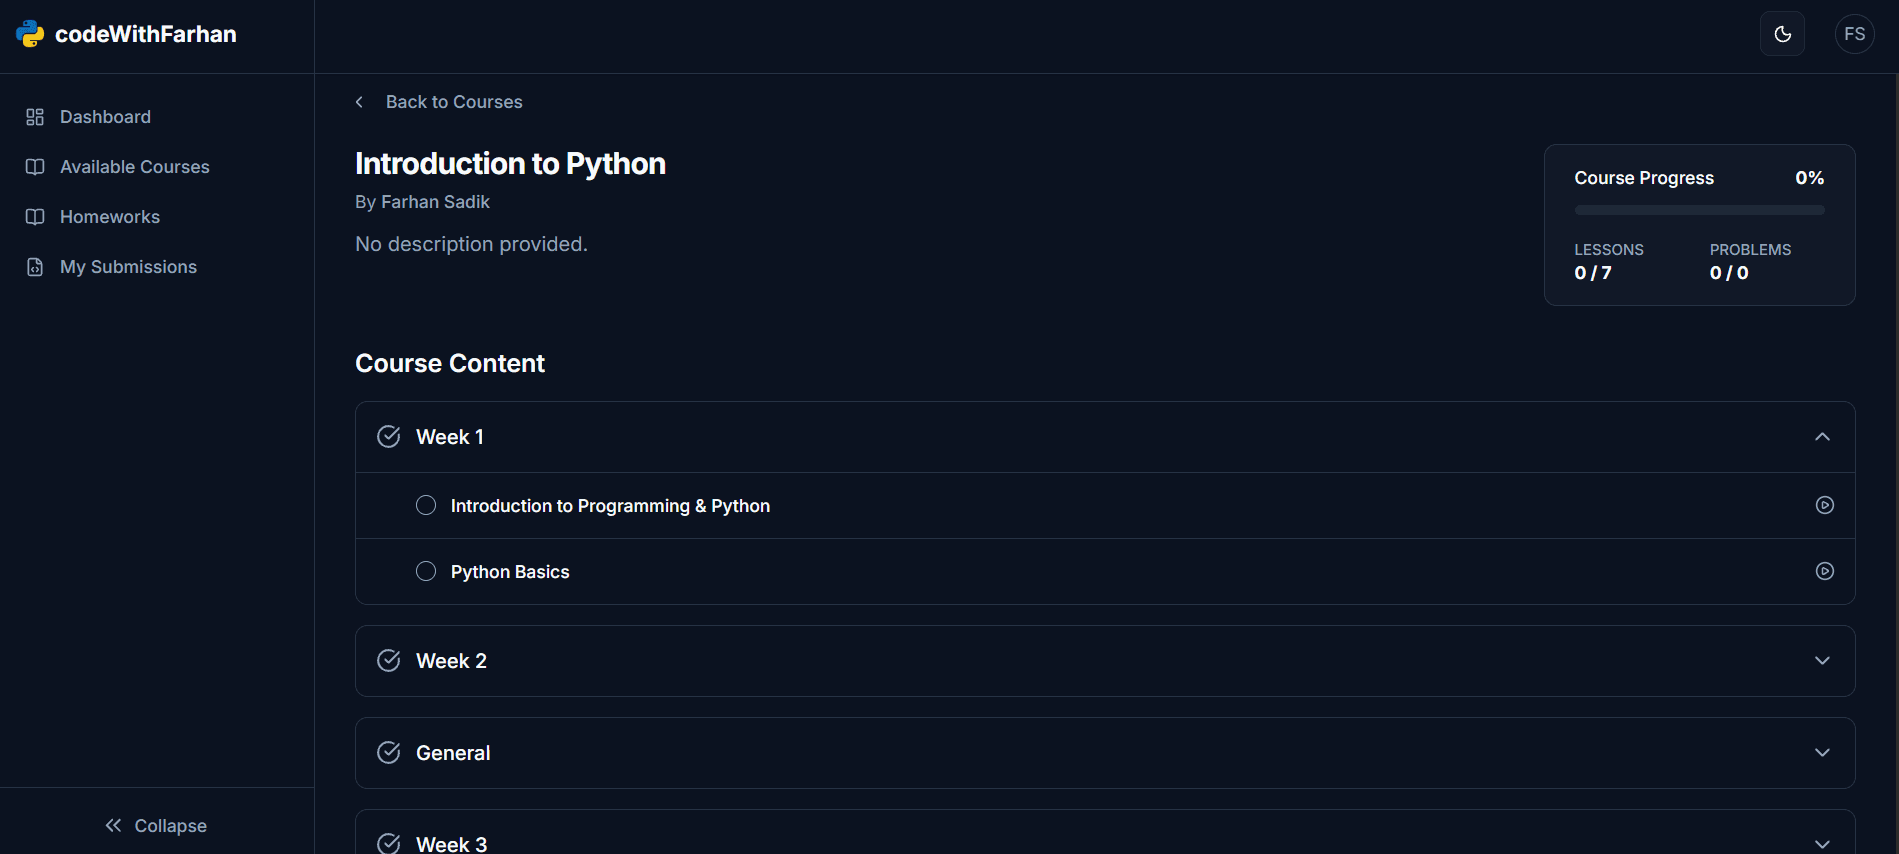Click the General section header title
Viewport: 1899px width, 854px height.
453,753
